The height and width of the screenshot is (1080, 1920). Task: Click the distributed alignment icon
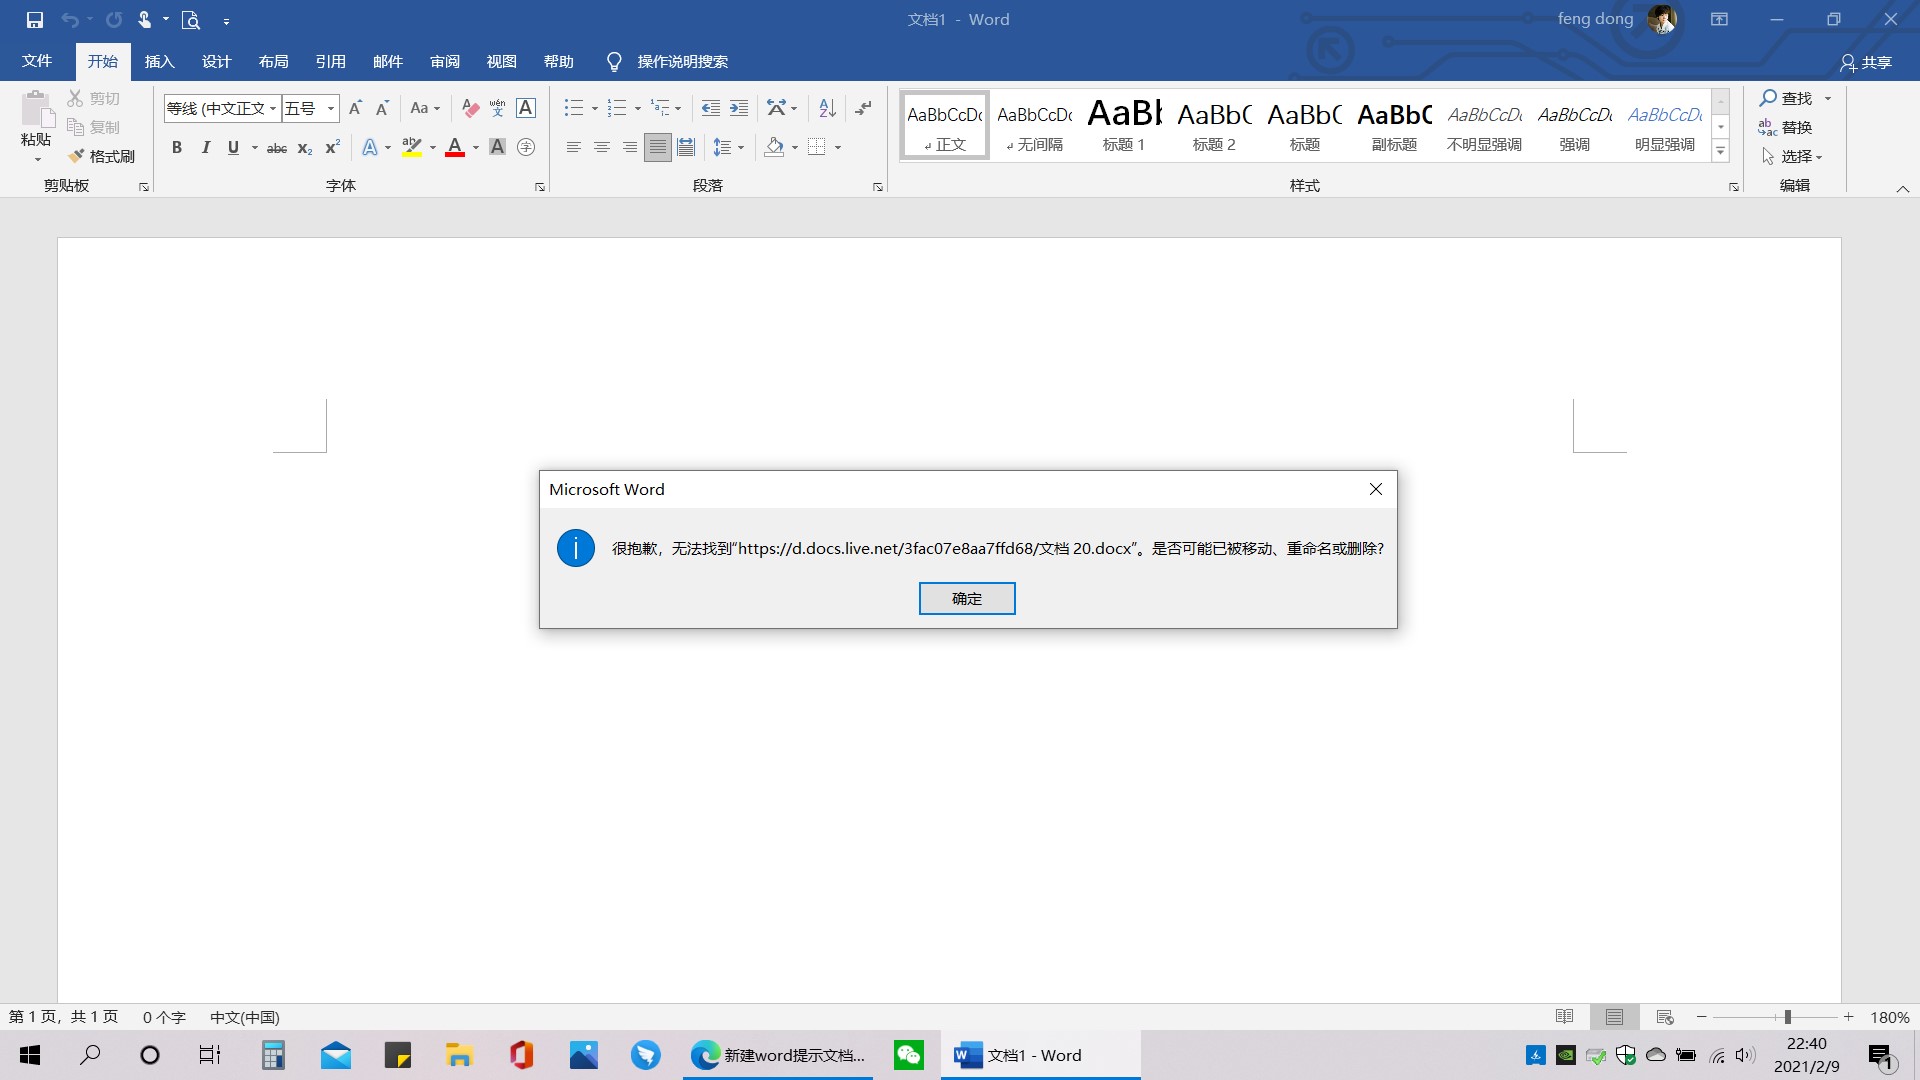pos(686,148)
